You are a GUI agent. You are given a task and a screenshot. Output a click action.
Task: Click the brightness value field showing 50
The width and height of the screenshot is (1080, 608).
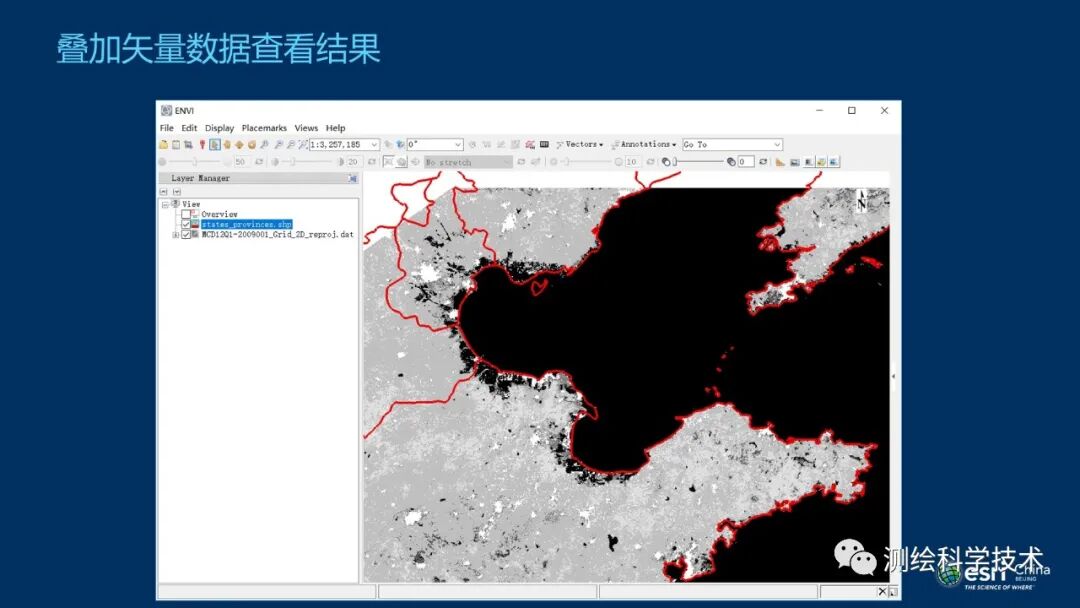[241, 162]
